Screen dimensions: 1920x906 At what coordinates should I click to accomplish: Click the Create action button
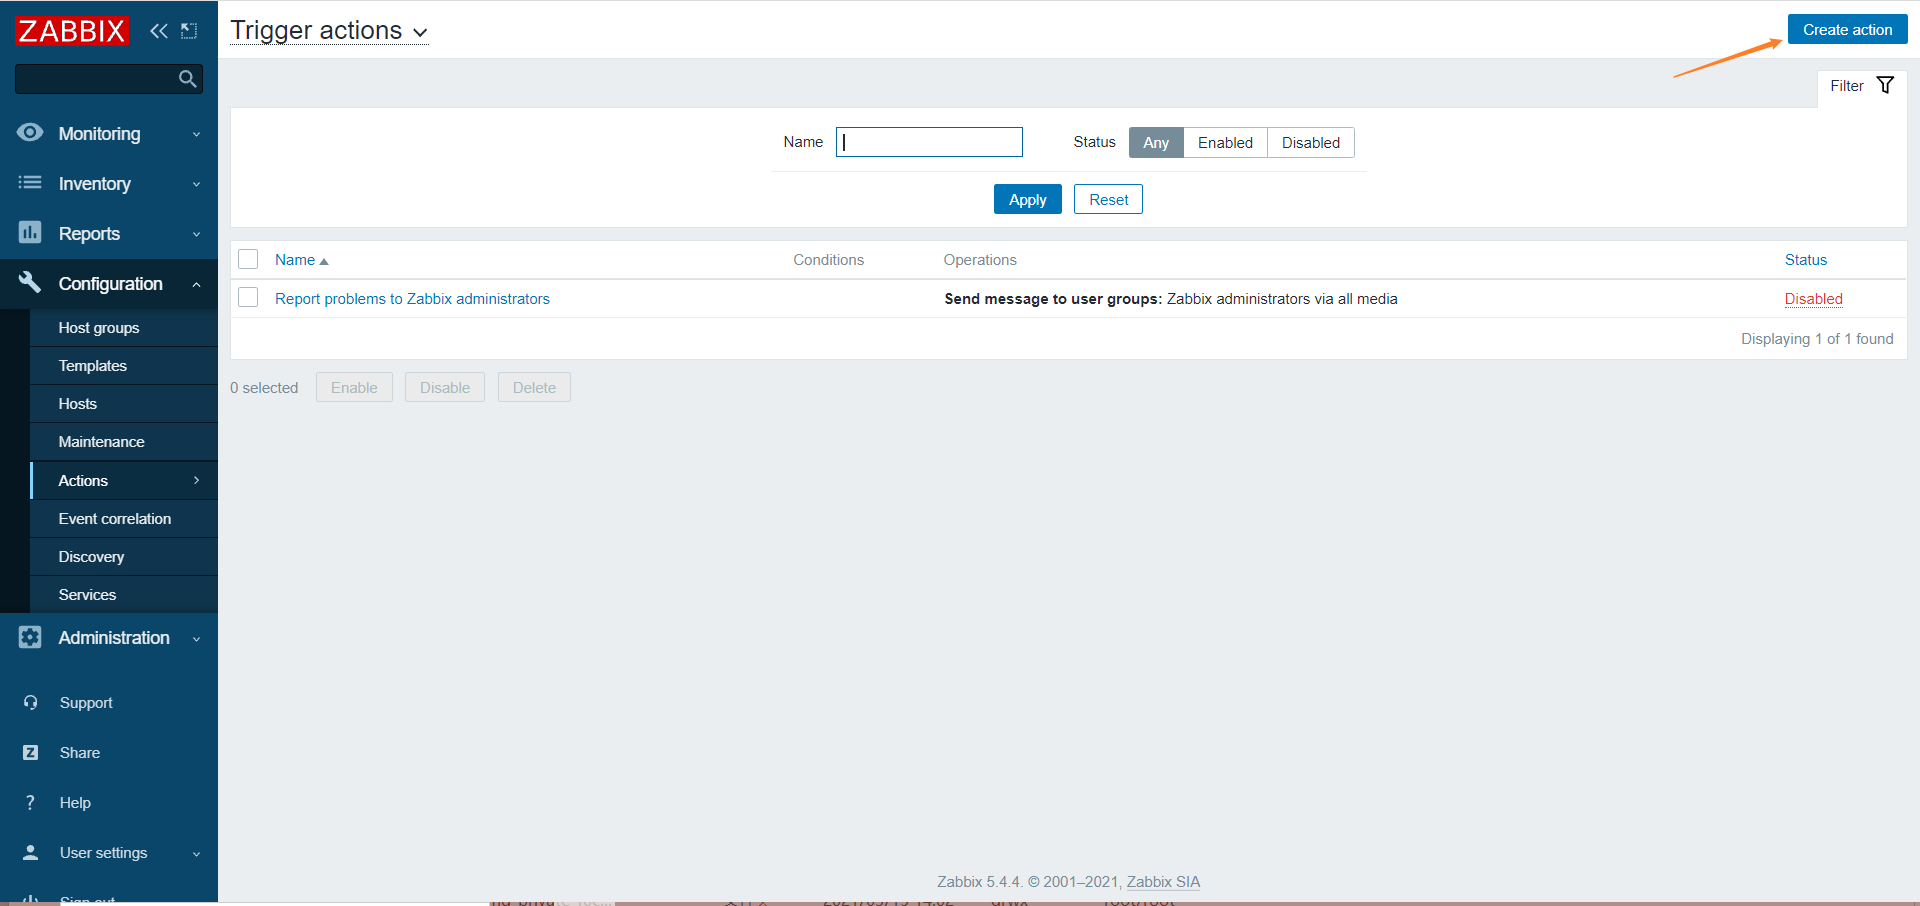point(1847,30)
